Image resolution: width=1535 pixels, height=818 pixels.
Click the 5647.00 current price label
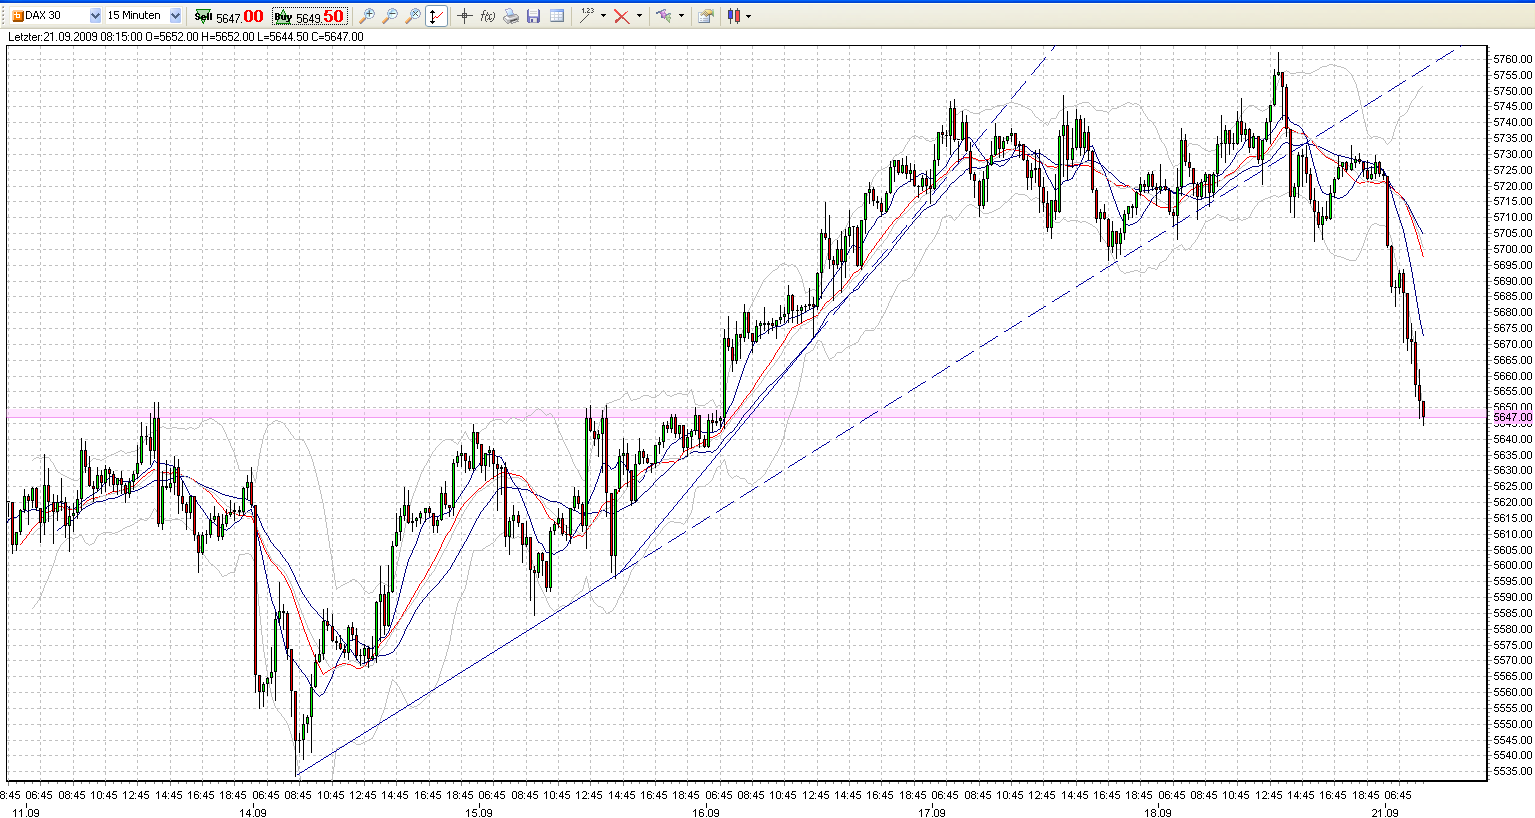point(1512,417)
